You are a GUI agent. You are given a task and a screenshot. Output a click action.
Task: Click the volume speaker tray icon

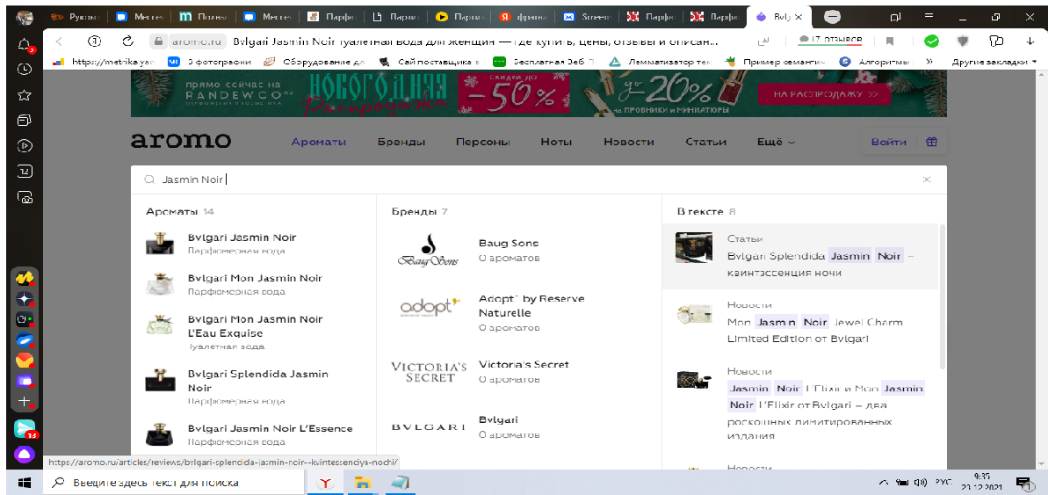[920, 482]
